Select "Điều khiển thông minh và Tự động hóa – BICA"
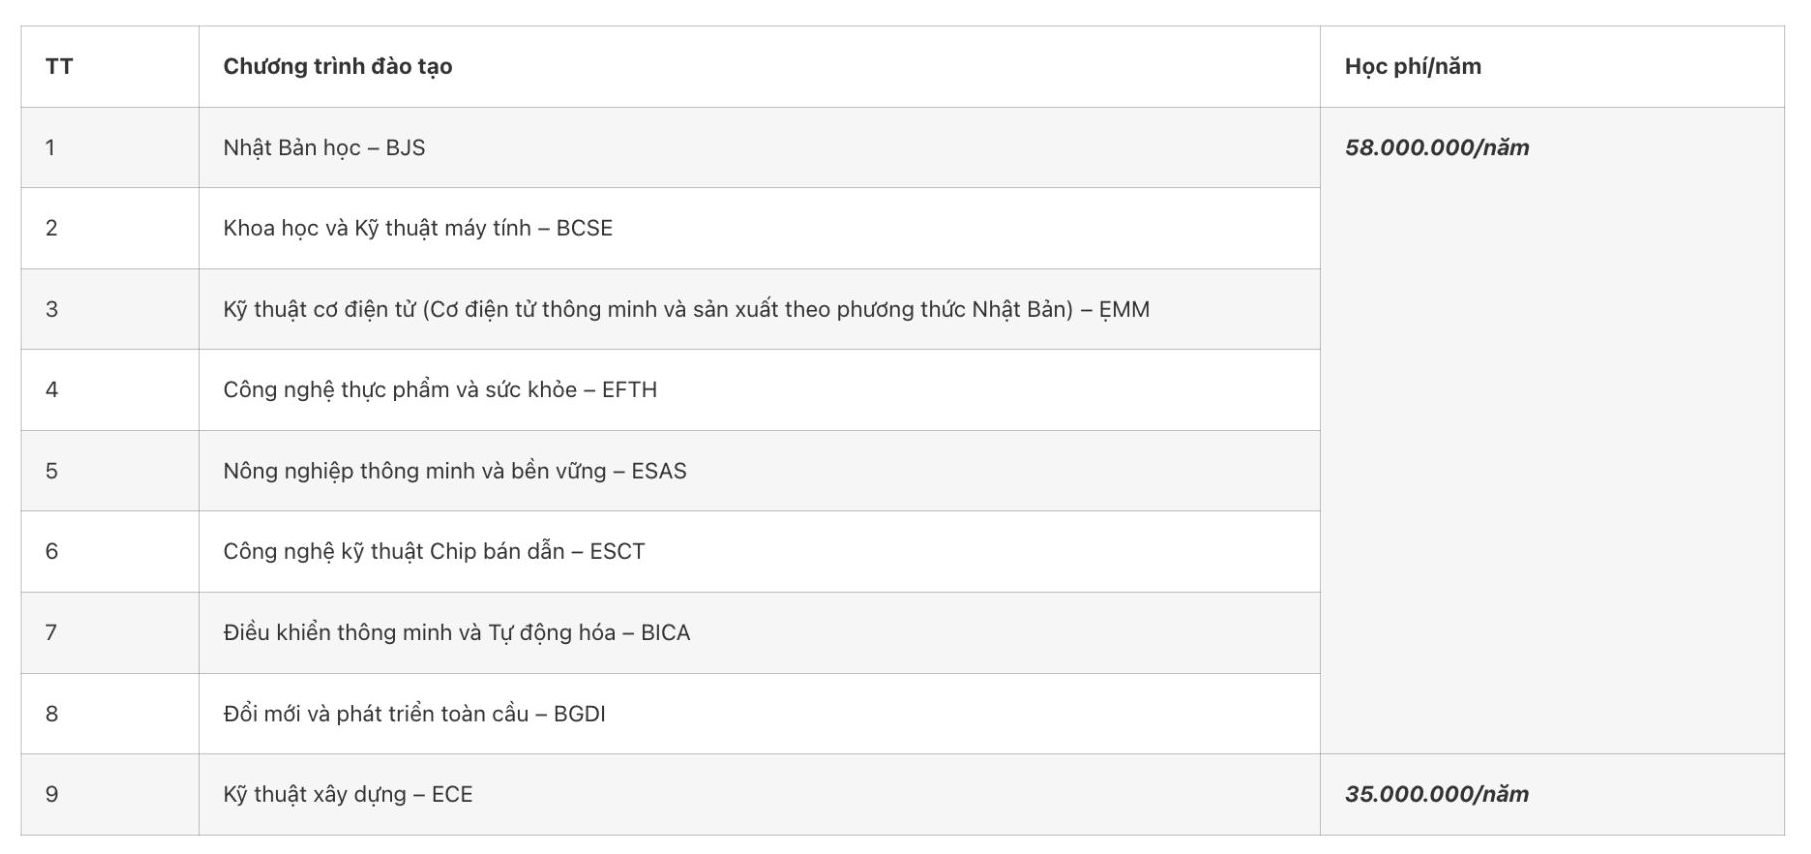The height and width of the screenshot is (854, 1811). click(x=456, y=633)
